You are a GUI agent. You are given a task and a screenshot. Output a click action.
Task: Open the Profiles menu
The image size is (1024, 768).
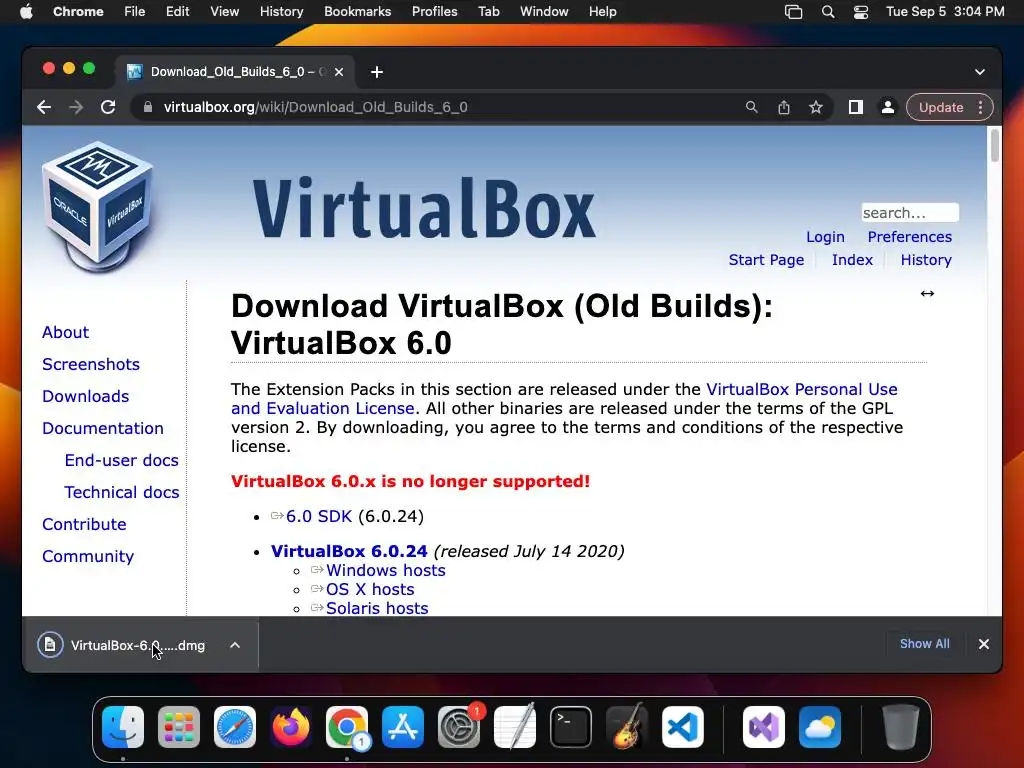(434, 12)
